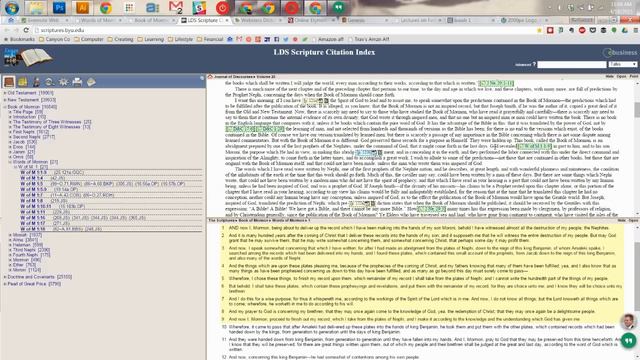This screenshot has height=360, width=640.
Task: Collapse the Book of Mormon node
Action: pos(5,107)
